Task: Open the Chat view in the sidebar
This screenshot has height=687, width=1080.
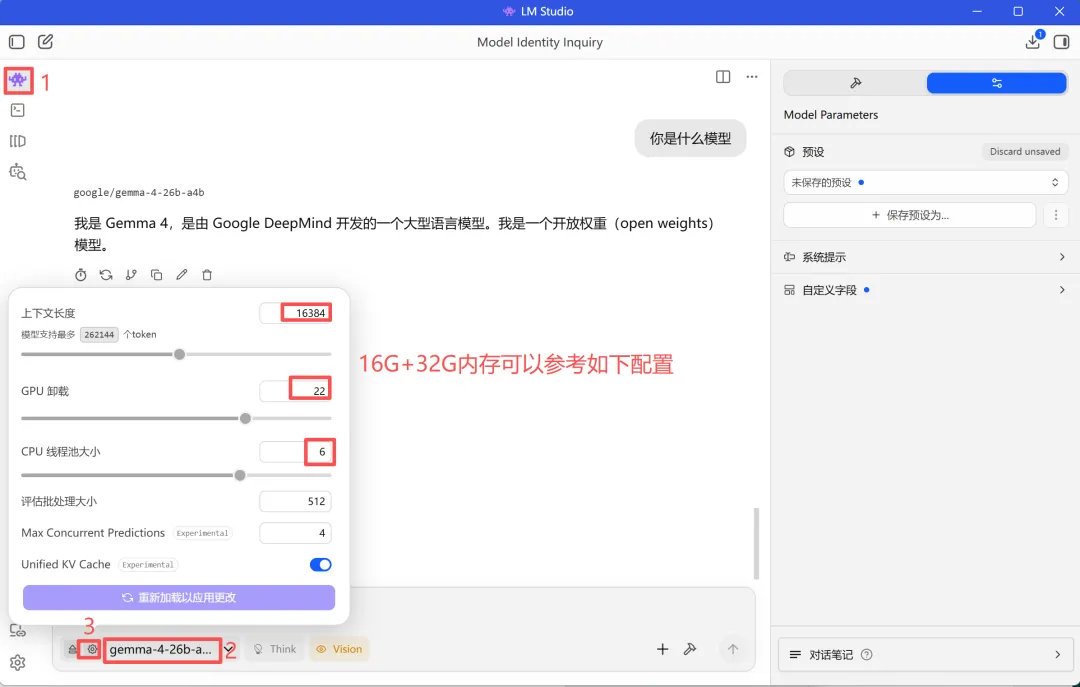Action: [x=18, y=80]
